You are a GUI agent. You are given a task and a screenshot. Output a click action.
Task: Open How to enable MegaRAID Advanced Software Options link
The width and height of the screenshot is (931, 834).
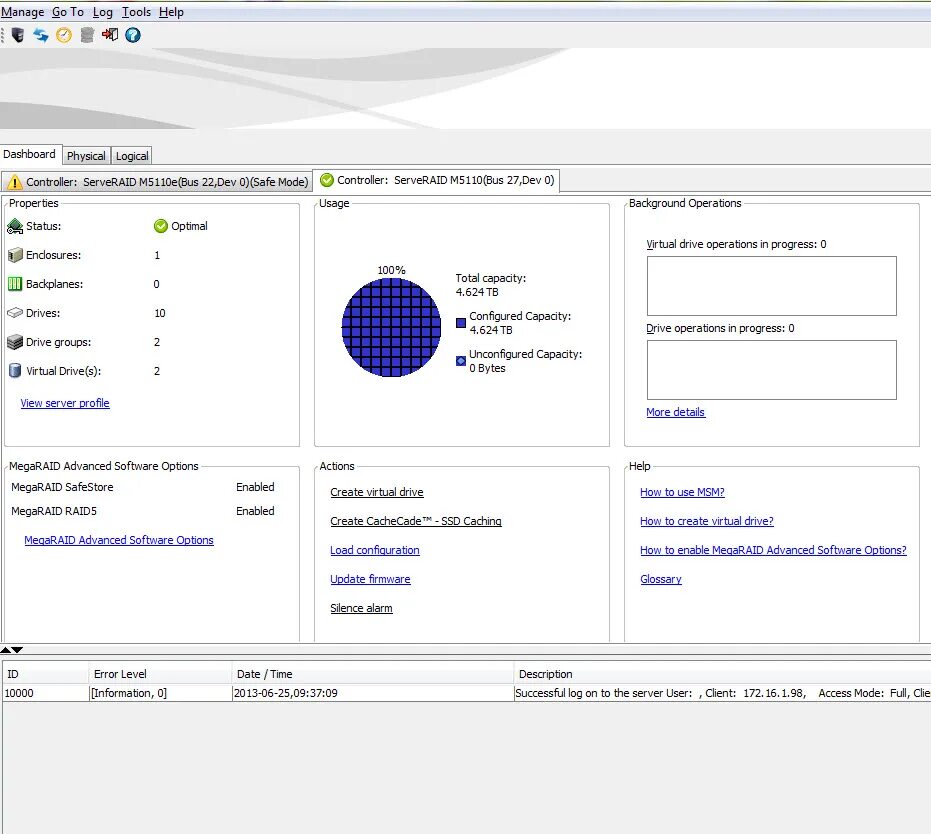pos(773,550)
